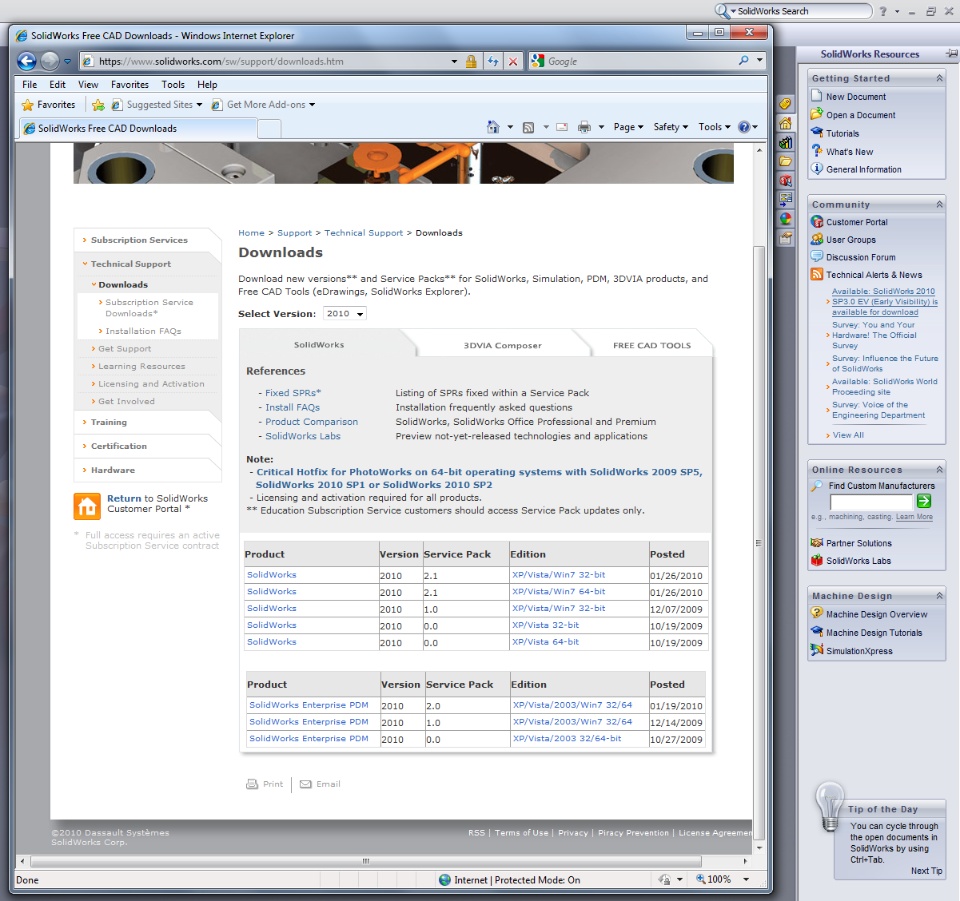Screen dimensions: 960x901
Task: Click the SolidWorks Search field
Action: point(803,11)
